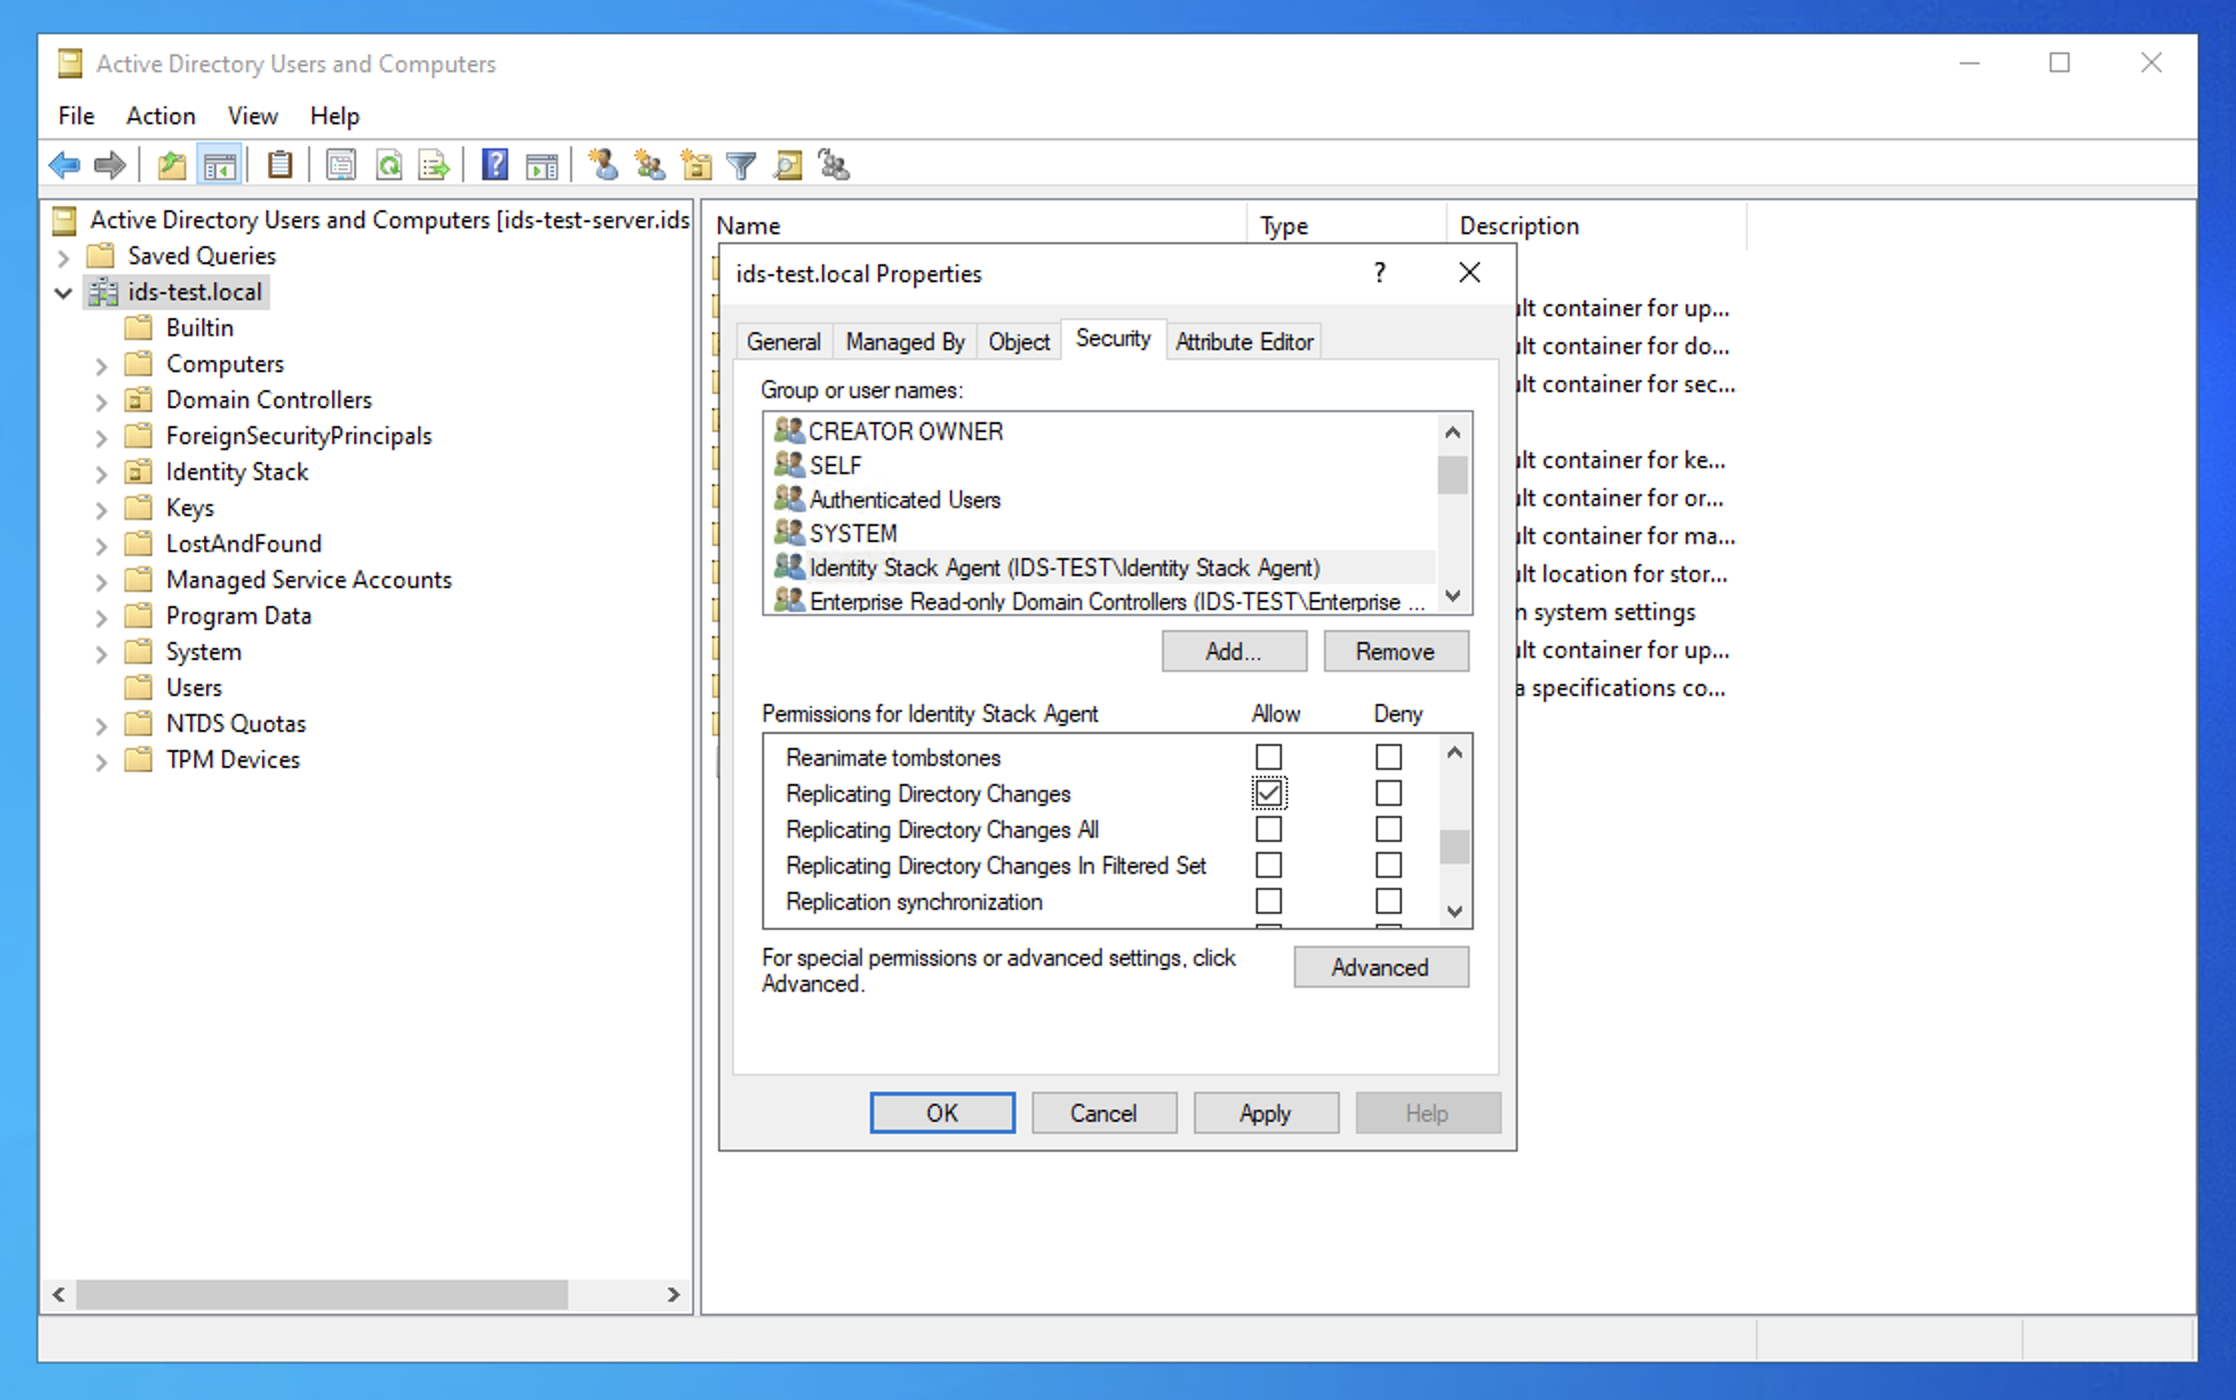
Task: Expand the NTDS Quotas node
Action: (101, 725)
